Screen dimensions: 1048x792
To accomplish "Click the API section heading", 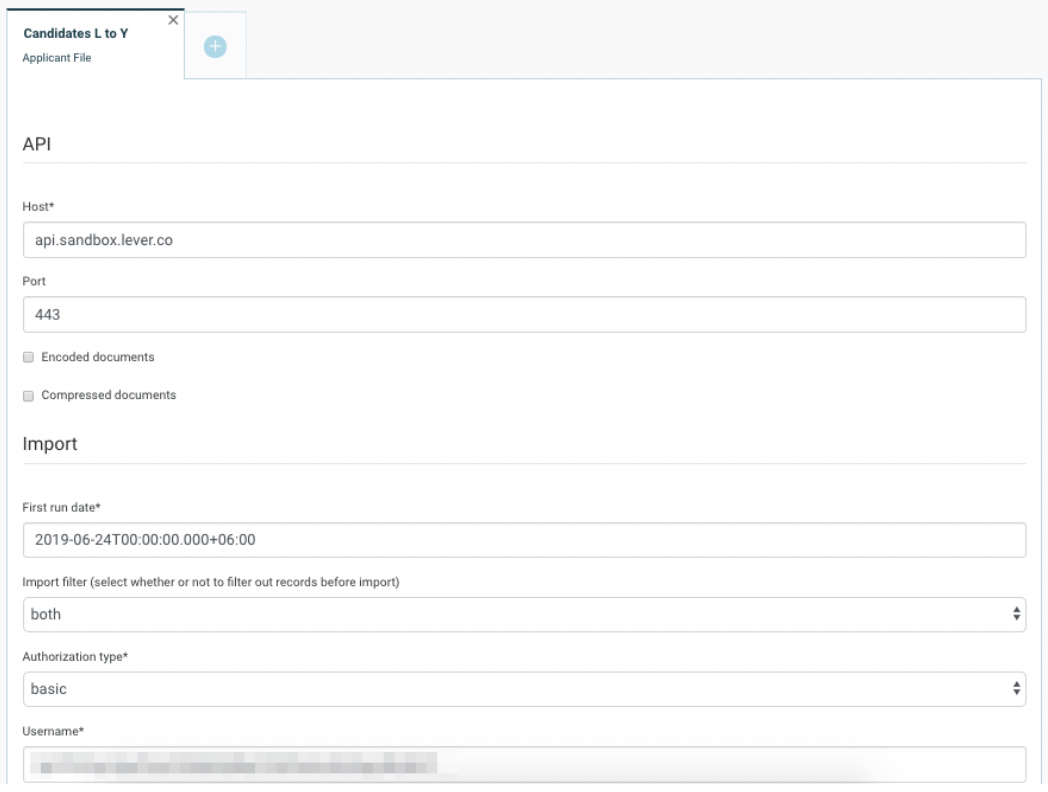I will pos(36,140).
